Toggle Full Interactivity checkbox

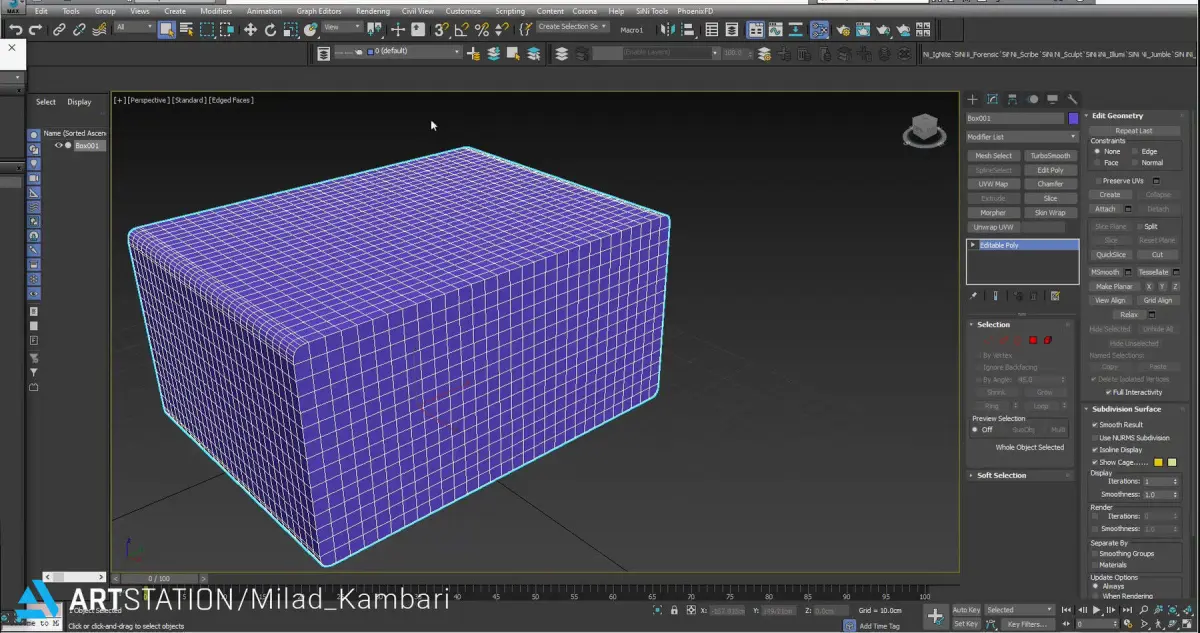[1108, 392]
